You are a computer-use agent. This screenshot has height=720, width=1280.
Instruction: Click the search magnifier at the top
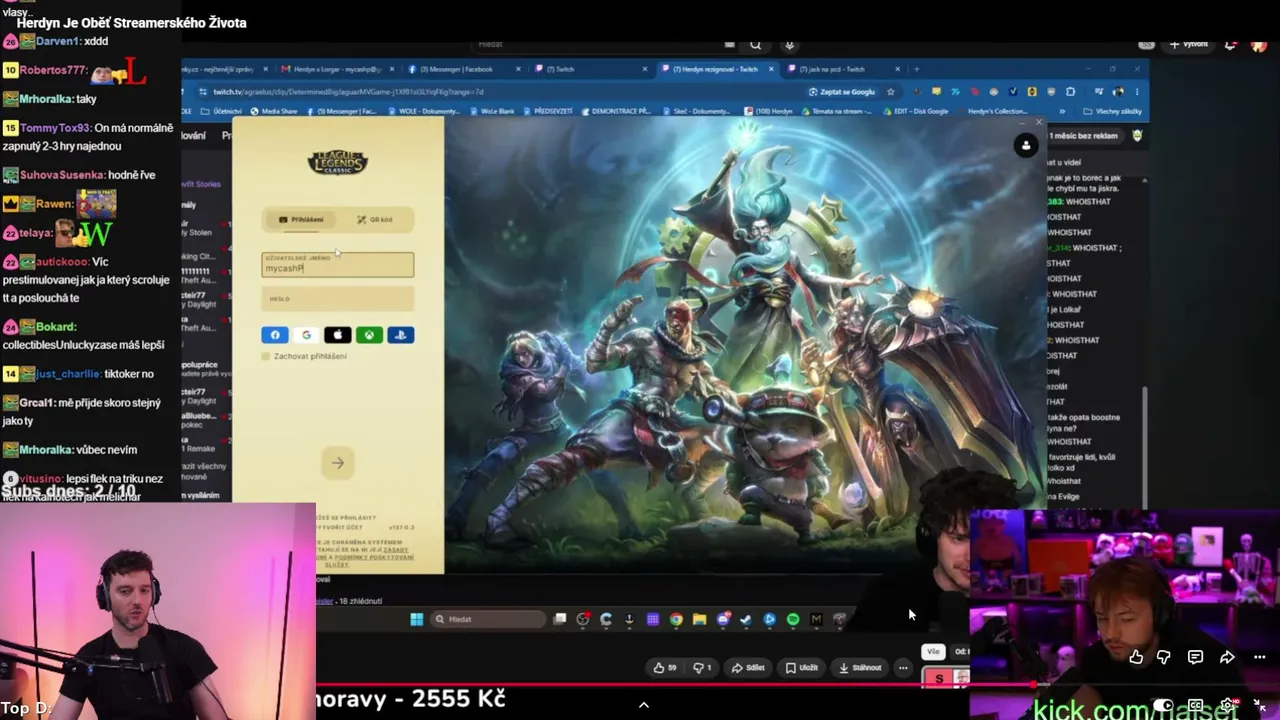pyautogui.click(x=756, y=44)
